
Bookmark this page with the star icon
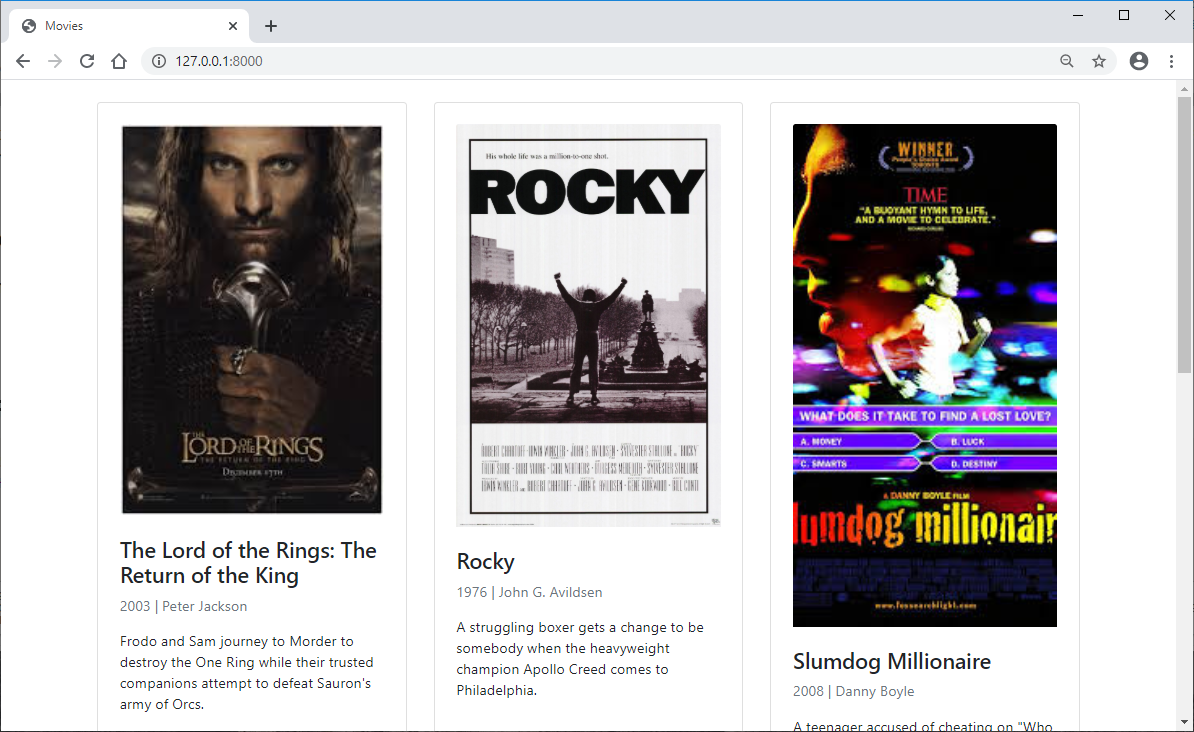click(x=1099, y=61)
